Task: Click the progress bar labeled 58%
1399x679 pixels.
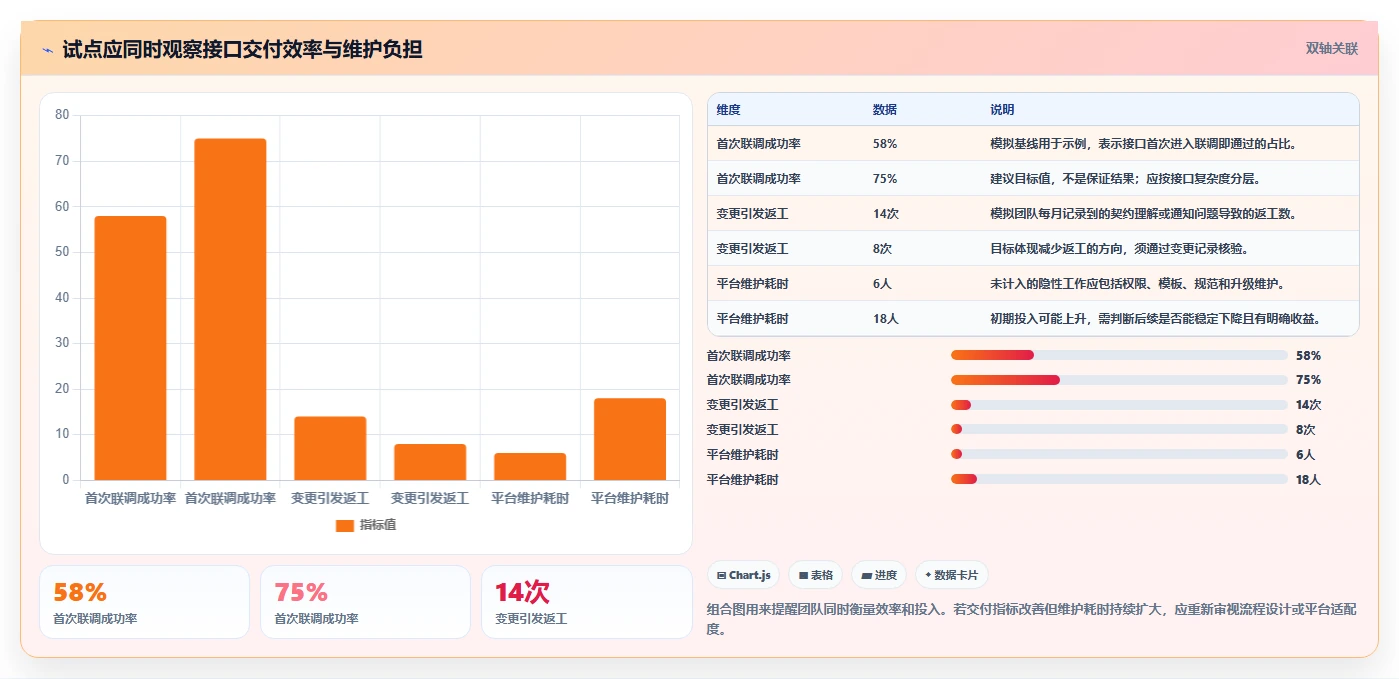Action: click(1119, 355)
